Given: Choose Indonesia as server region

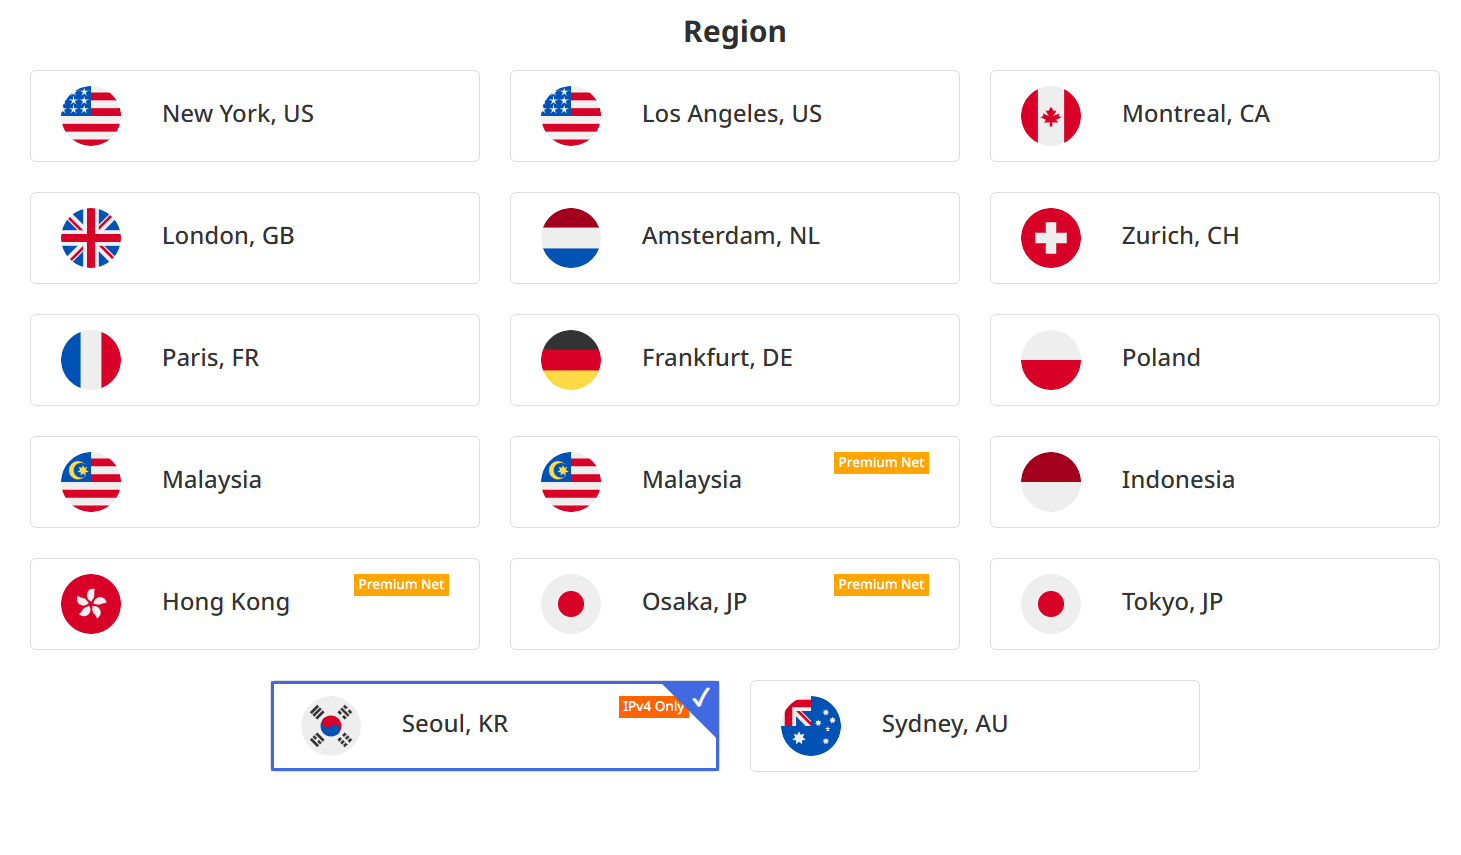Looking at the screenshot, I should [1215, 482].
